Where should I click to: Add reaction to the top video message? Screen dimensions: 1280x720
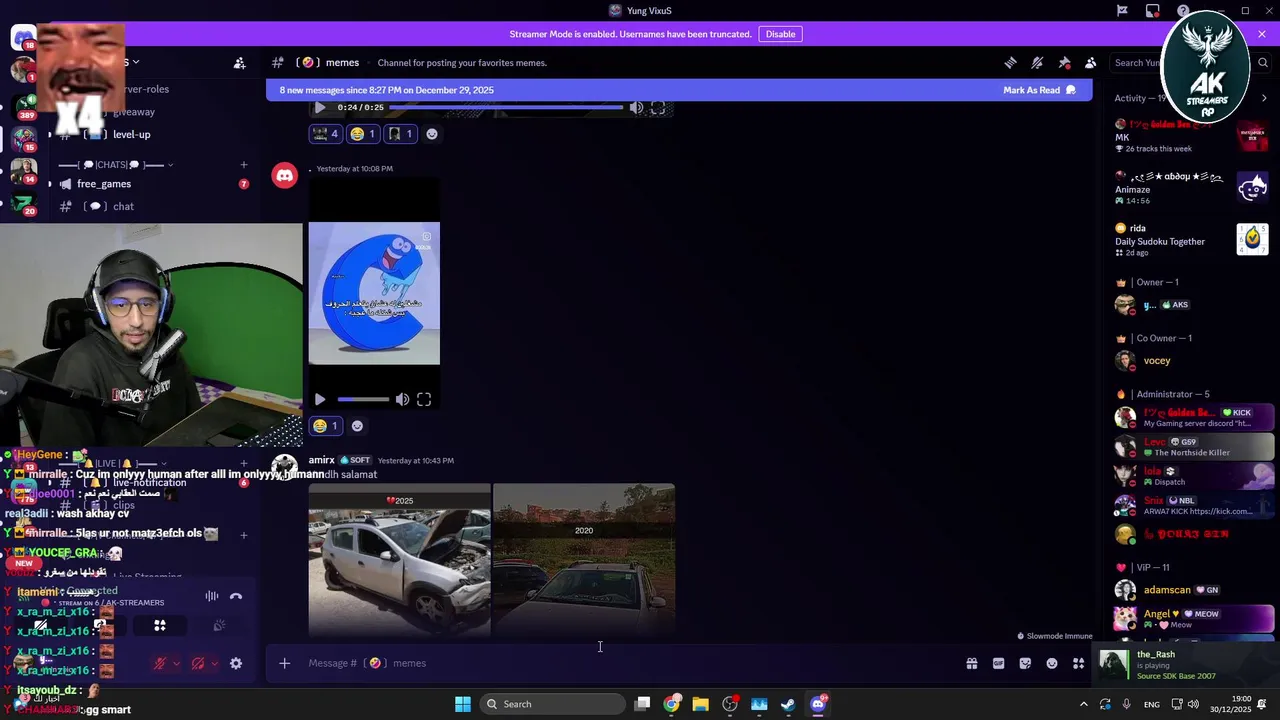432,134
